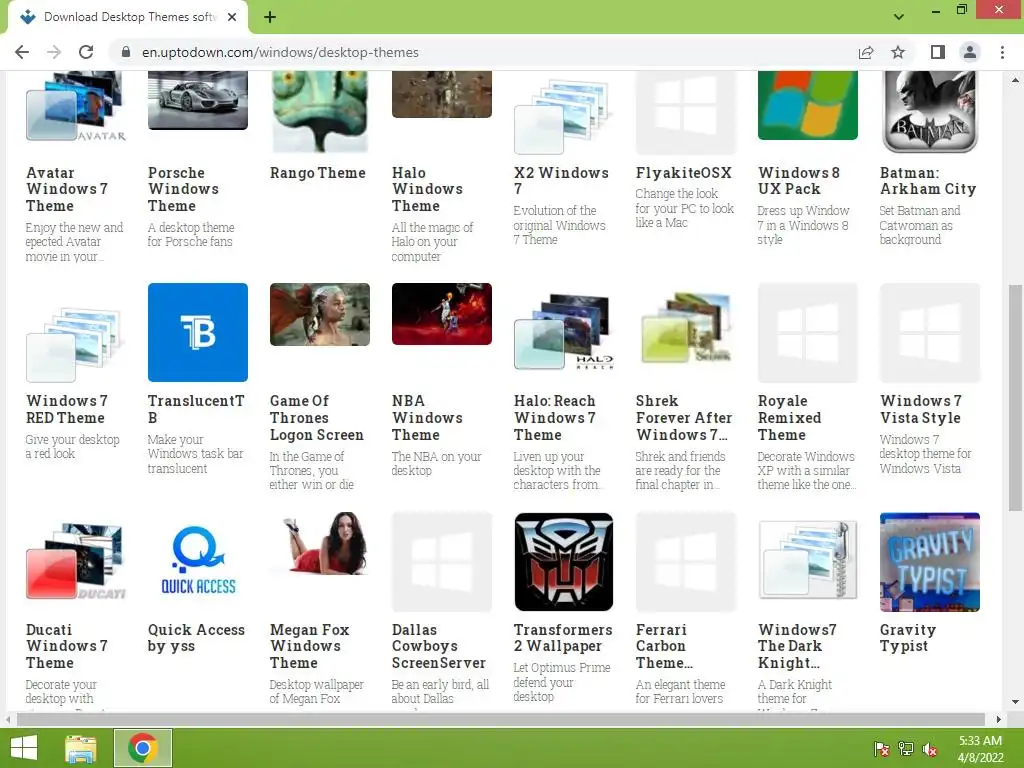Bookmark this page with the star icon
The height and width of the screenshot is (768, 1024).
tap(898, 52)
